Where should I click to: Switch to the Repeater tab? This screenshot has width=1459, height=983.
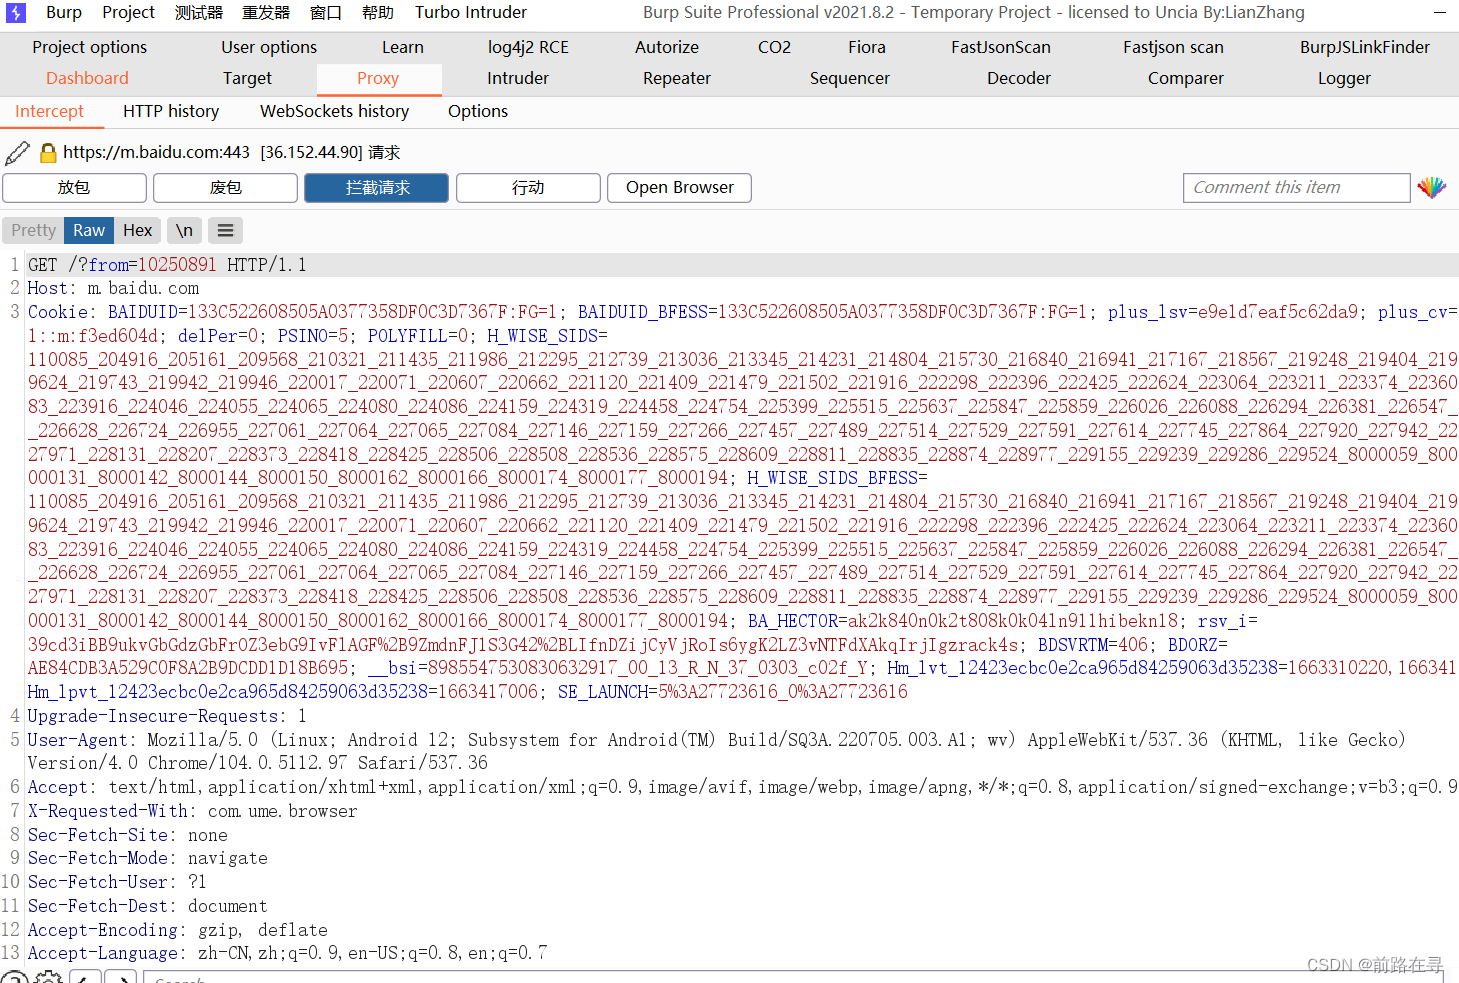[x=677, y=78]
